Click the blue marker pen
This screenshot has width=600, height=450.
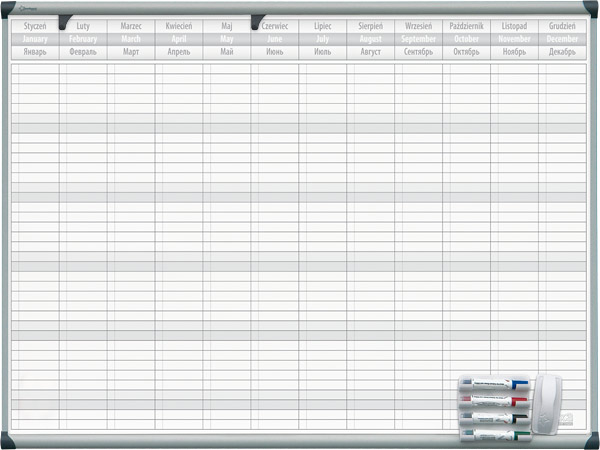tap(494, 383)
